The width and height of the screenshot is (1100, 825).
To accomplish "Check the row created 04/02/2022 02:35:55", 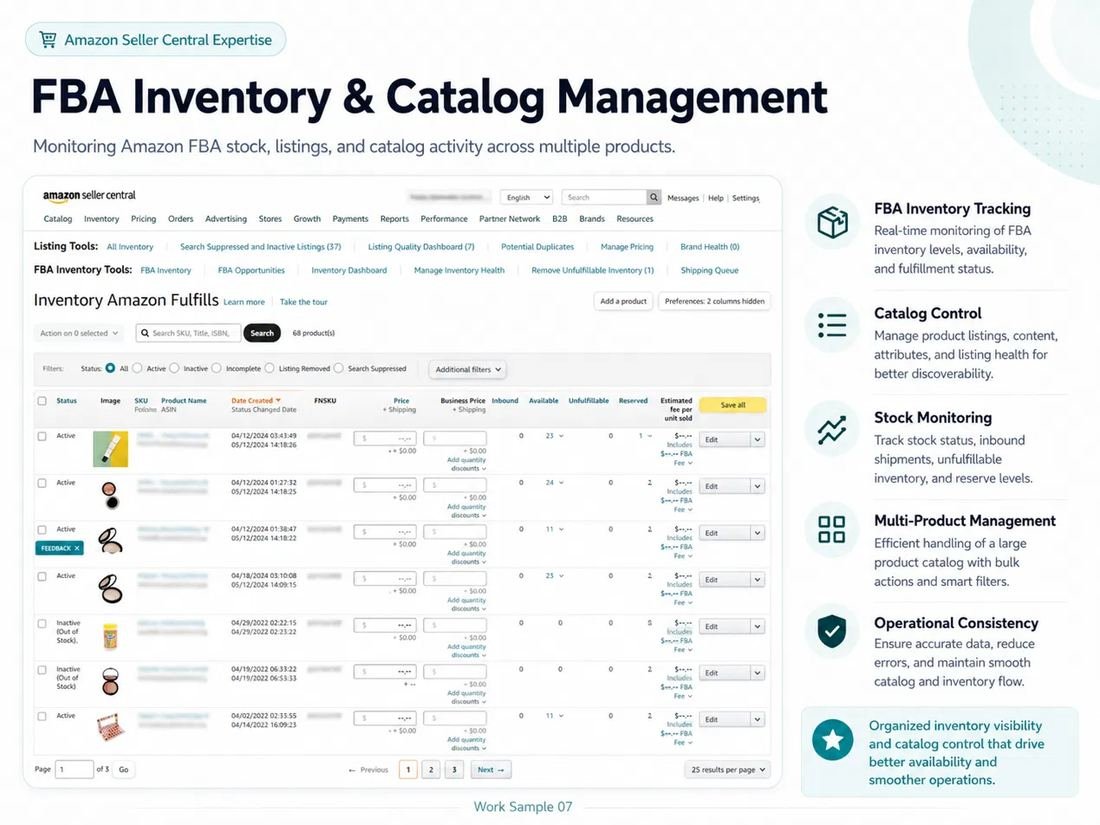I will (x=42, y=716).
